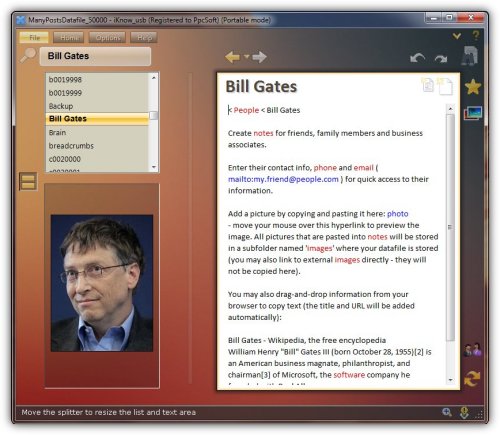Click the note text area scrollbar down arrow

pos(450,380)
